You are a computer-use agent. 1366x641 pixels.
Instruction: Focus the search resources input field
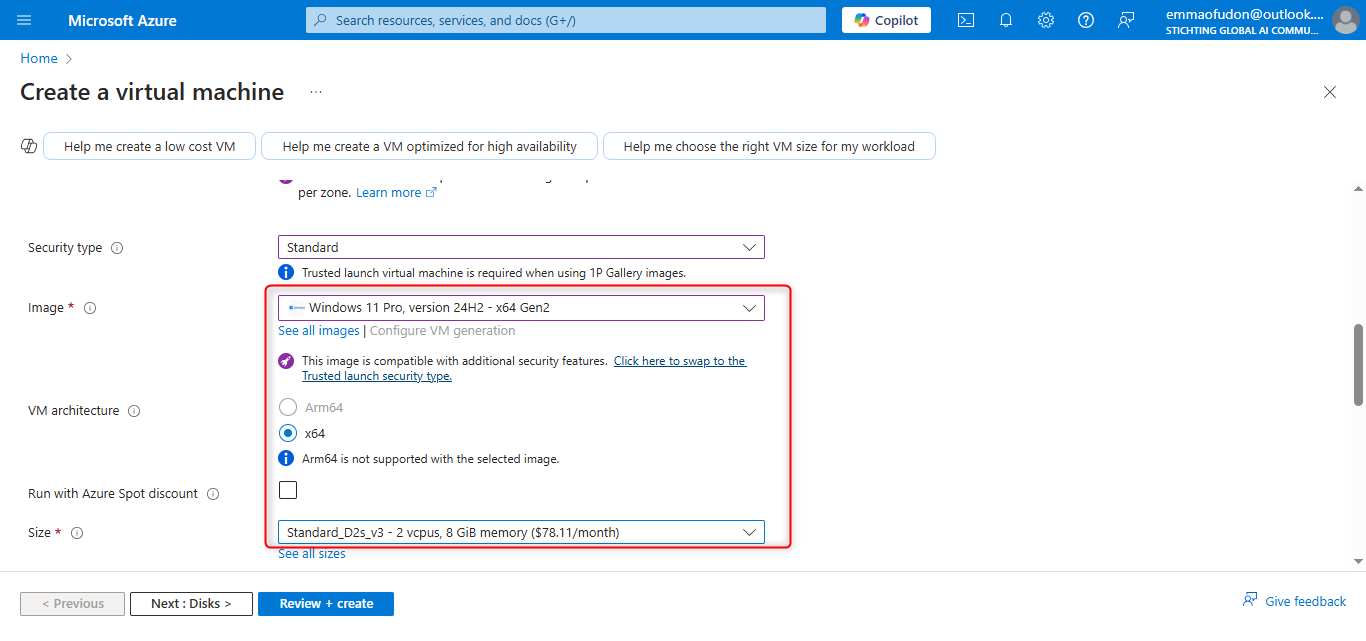tap(566, 20)
